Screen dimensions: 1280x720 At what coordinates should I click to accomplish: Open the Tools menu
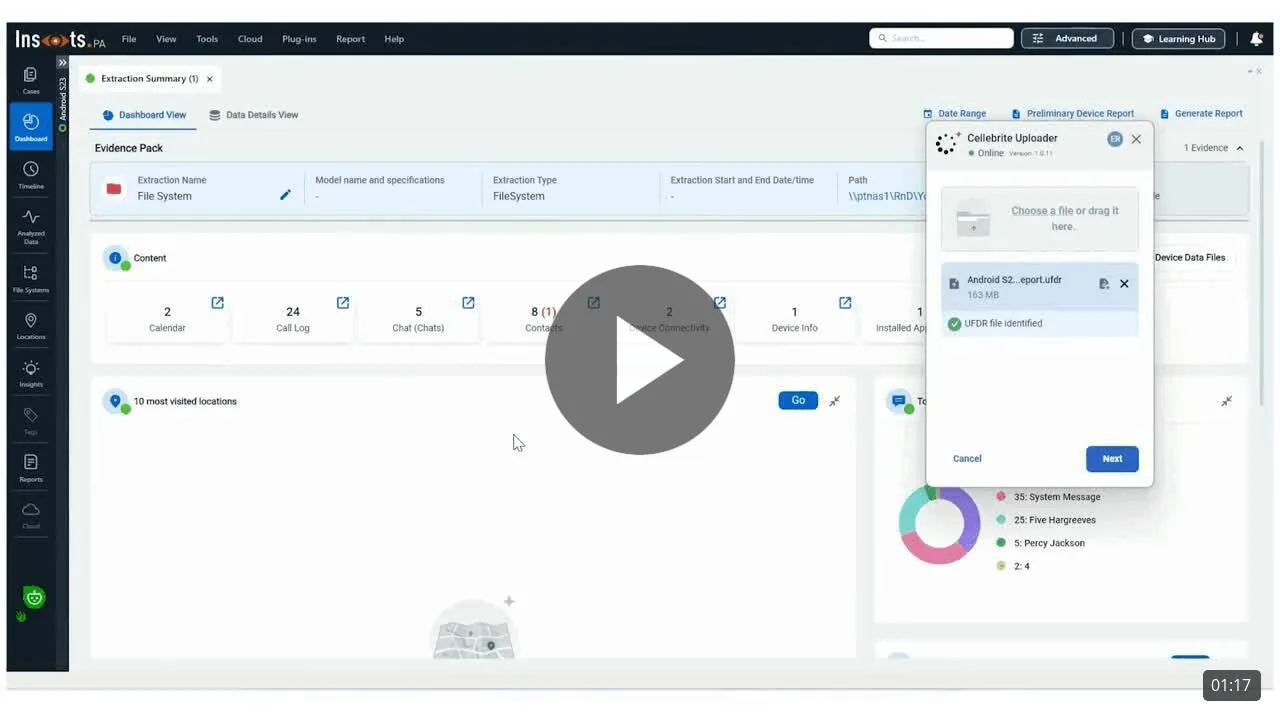207,39
